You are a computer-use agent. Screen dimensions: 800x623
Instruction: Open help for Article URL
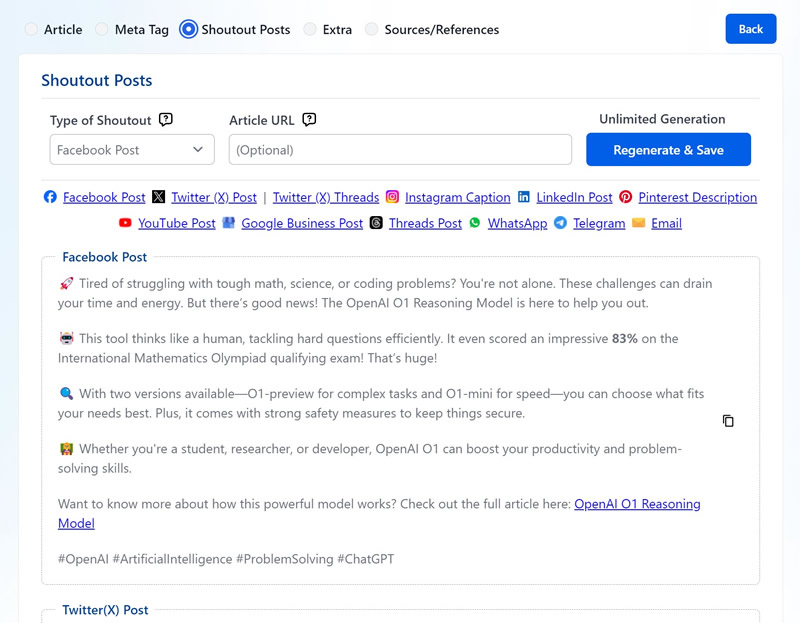(x=309, y=119)
